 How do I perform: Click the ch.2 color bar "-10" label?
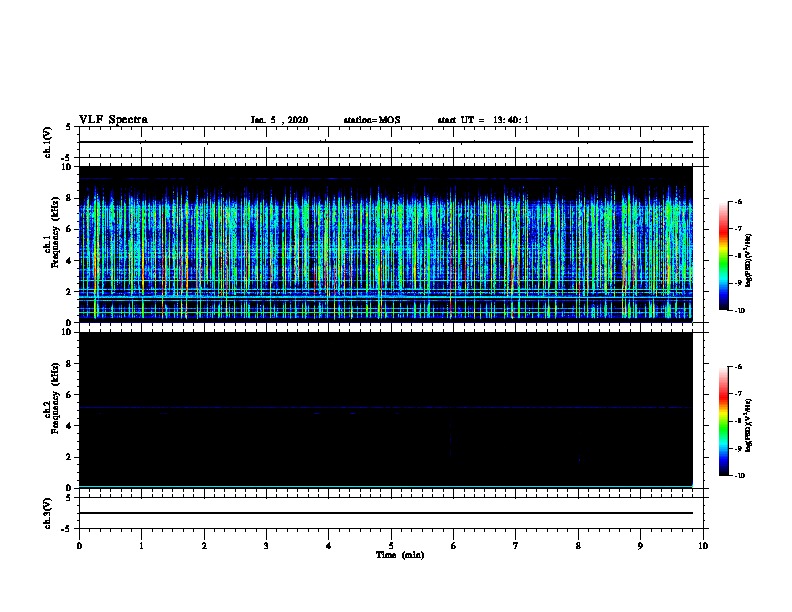point(739,475)
